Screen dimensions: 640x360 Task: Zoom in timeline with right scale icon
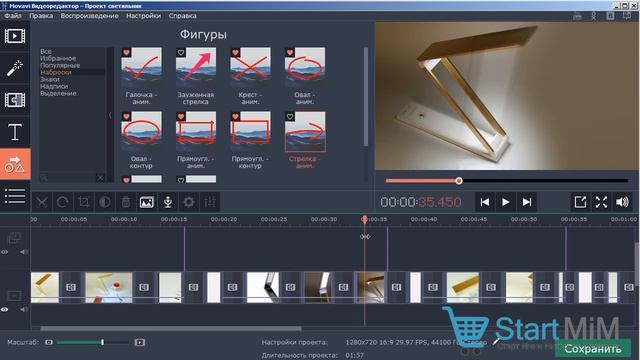140,342
